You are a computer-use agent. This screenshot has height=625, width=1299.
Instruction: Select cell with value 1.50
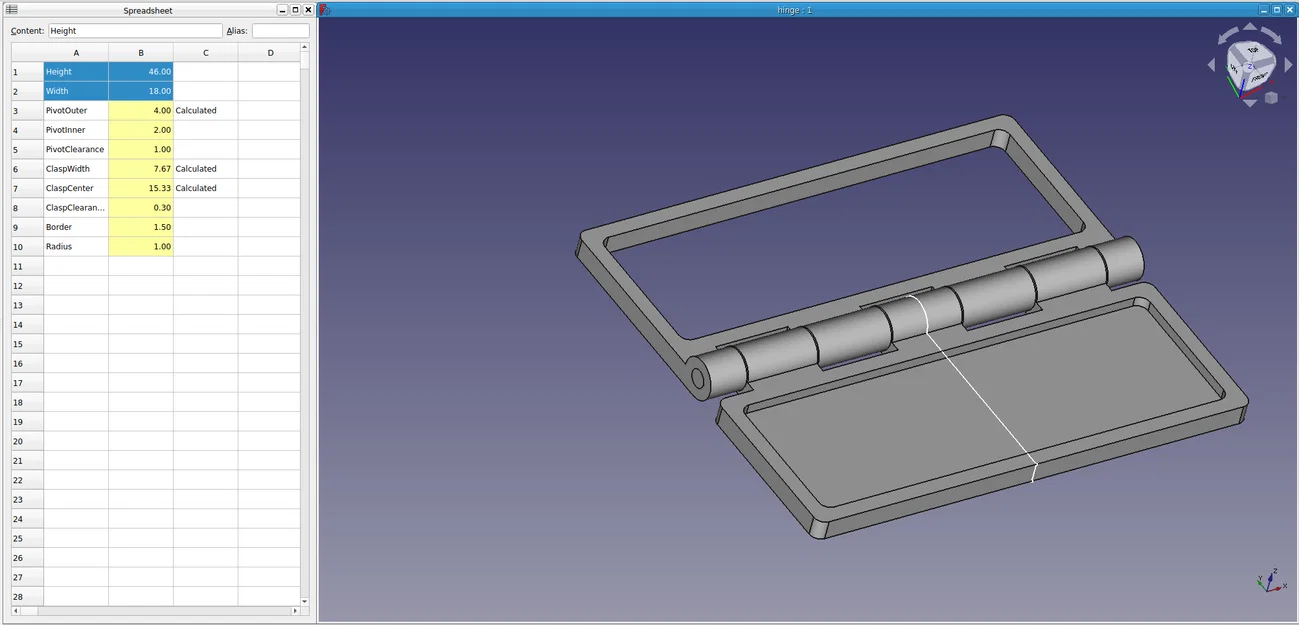[x=141, y=227]
